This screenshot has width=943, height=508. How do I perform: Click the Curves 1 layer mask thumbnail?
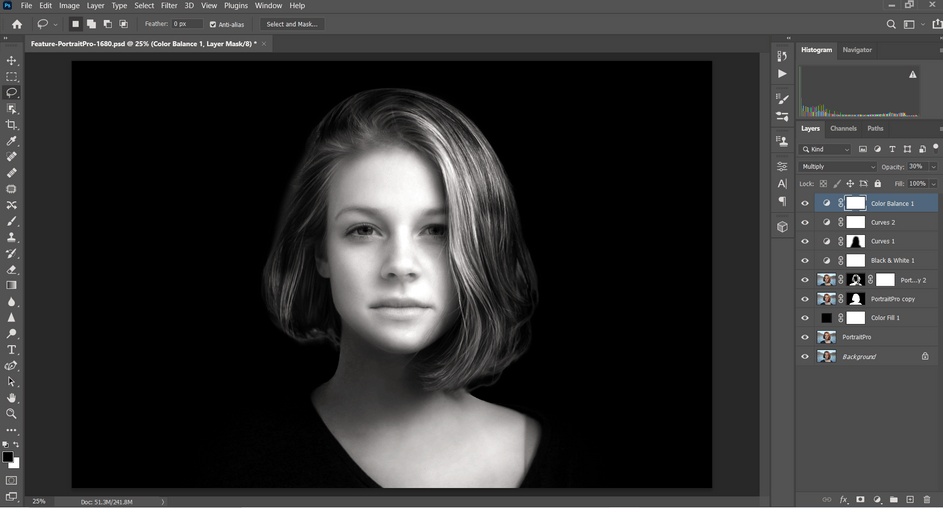856,241
